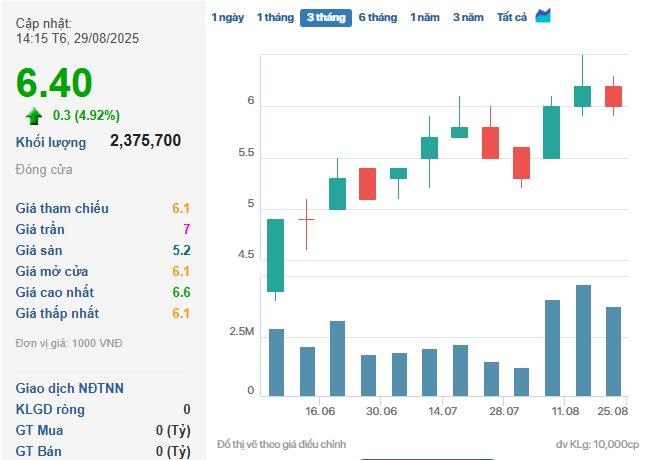Image resolution: width=667 pixels, height=460 pixels.
Task: View the 3 năm price history
Action: (x=468, y=18)
